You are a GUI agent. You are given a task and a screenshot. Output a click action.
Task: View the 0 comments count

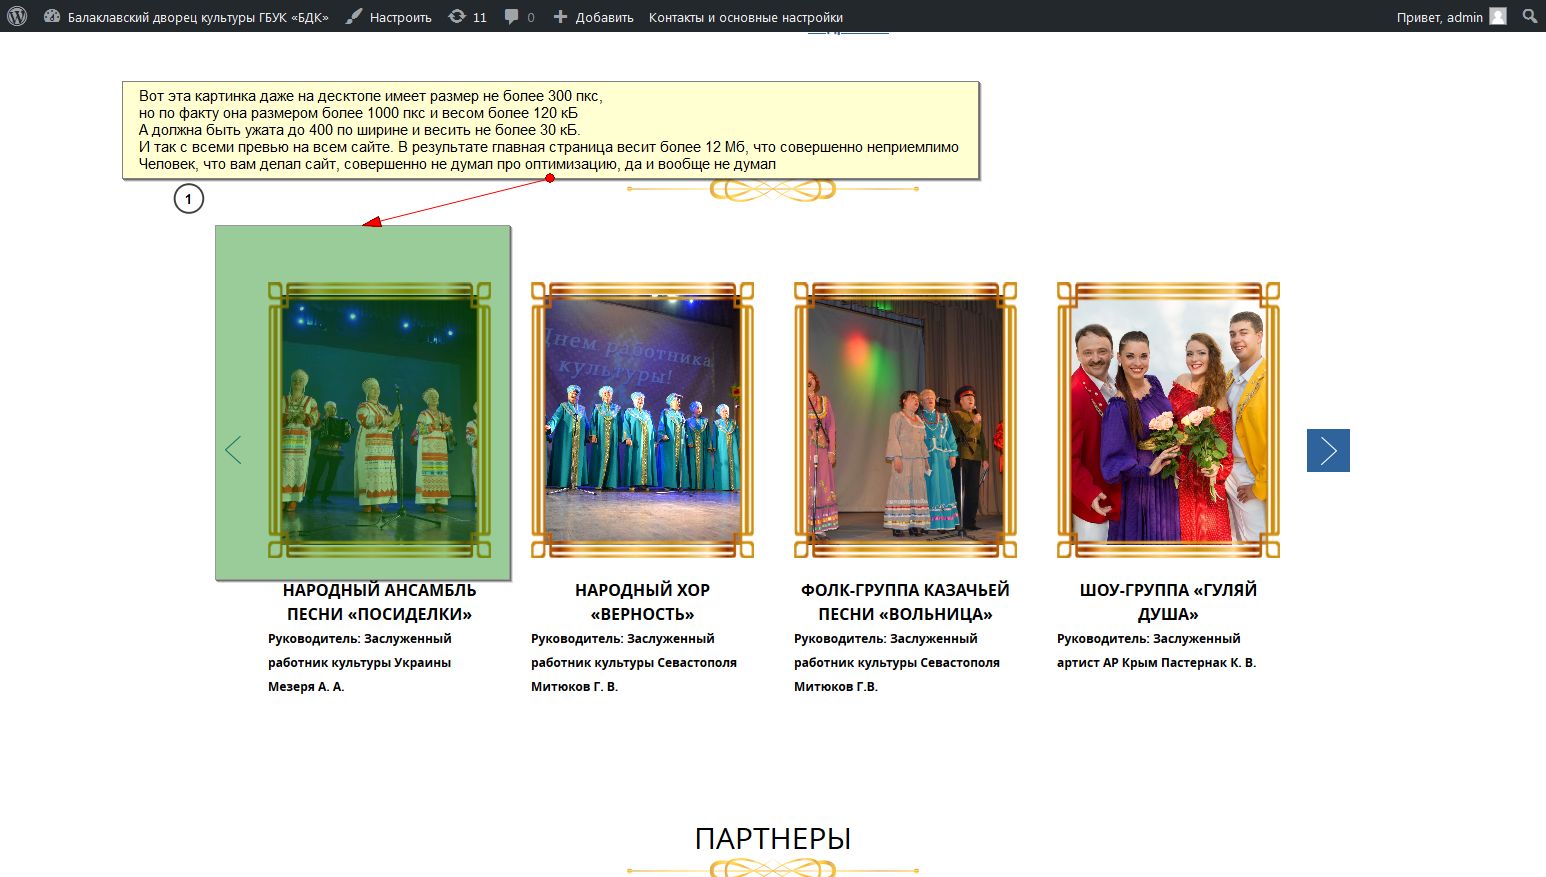click(x=531, y=17)
